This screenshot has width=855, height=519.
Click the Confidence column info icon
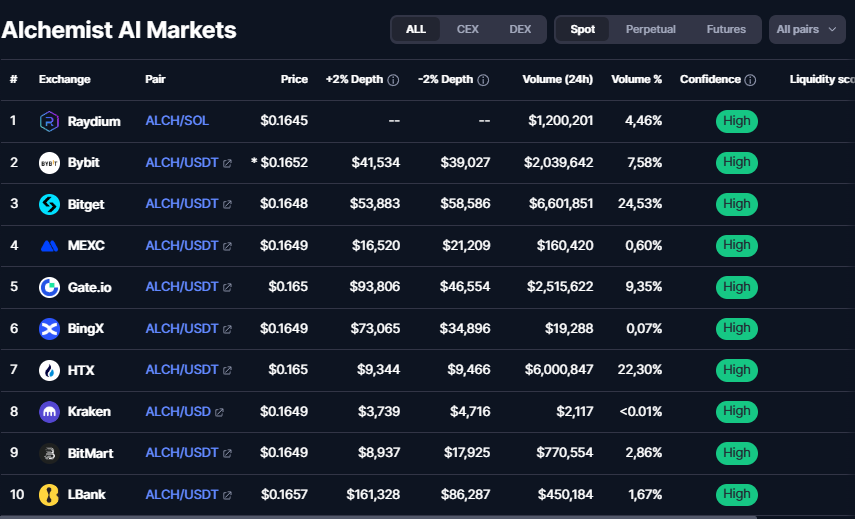coord(750,80)
